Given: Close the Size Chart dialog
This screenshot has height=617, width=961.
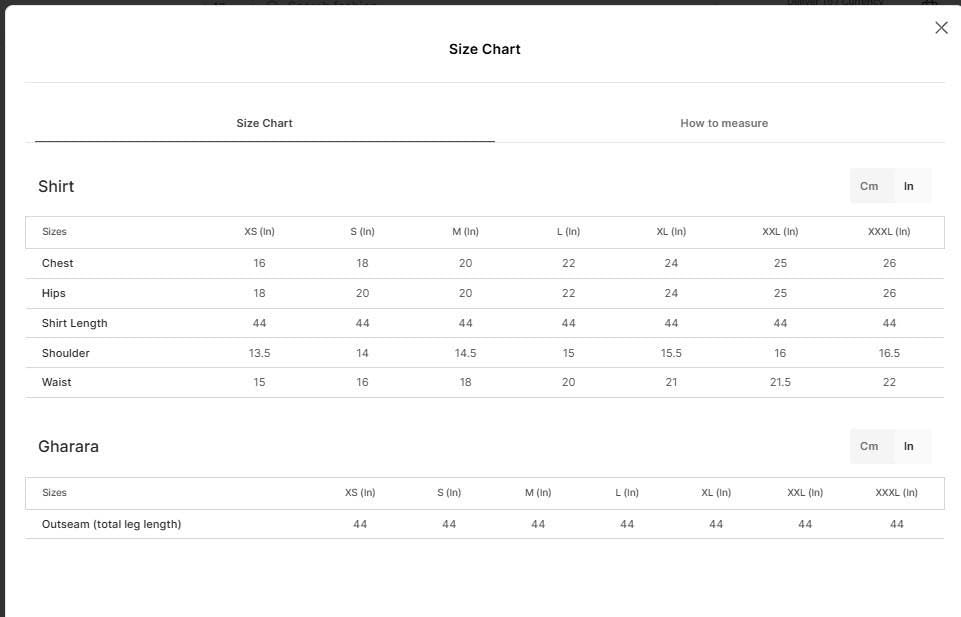Looking at the screenshot, I should coord(941,28).
